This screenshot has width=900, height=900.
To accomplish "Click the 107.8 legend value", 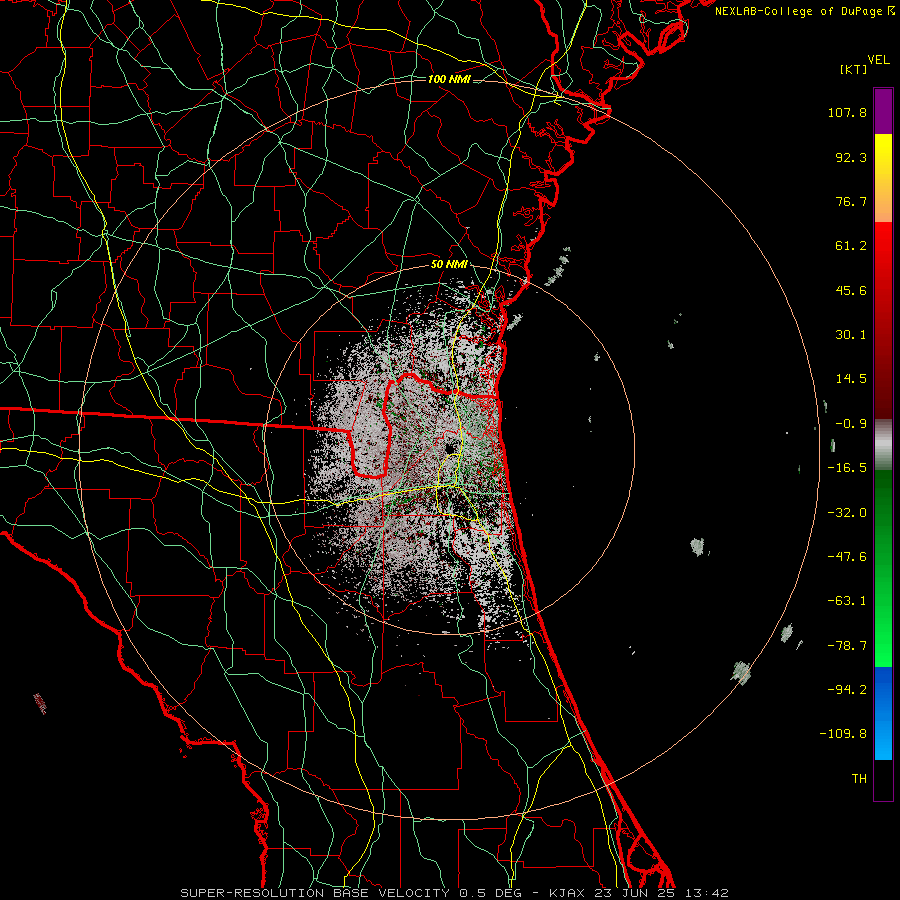I will tap(847, 112).
